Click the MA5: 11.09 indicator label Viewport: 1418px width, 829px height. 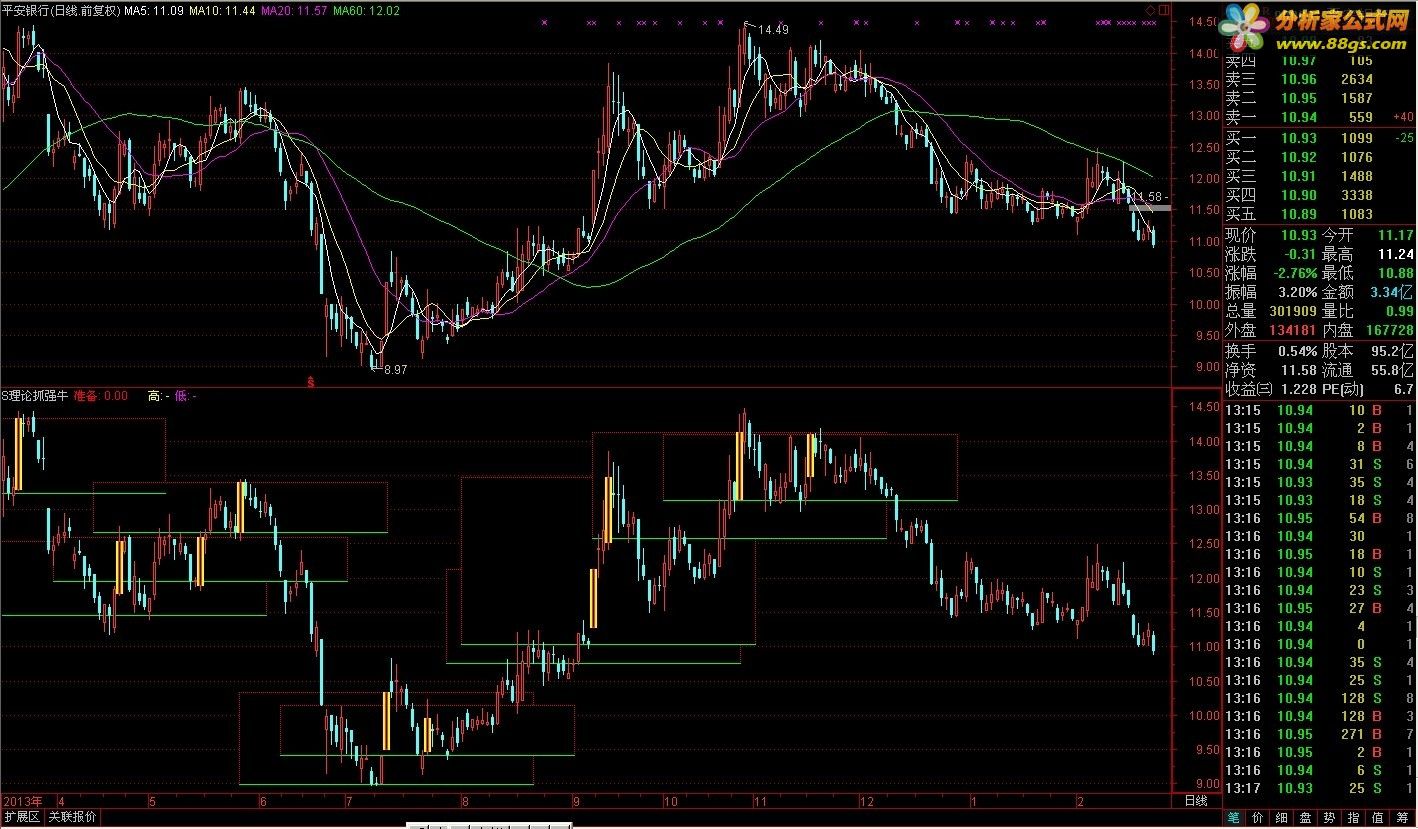click(x=155, y=11)
